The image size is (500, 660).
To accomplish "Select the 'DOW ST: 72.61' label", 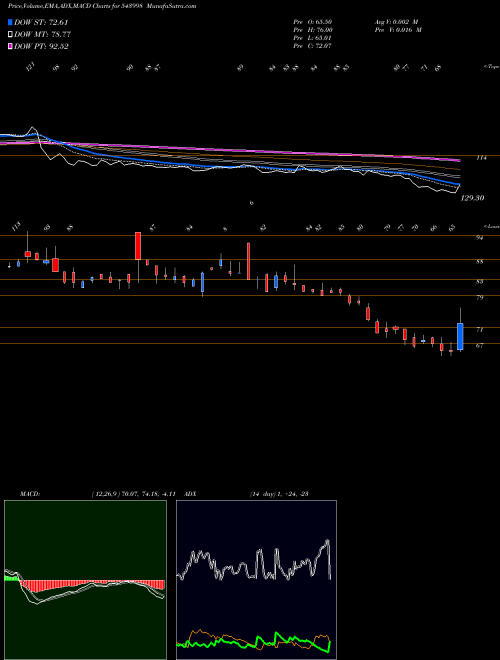I will (41, 22).
